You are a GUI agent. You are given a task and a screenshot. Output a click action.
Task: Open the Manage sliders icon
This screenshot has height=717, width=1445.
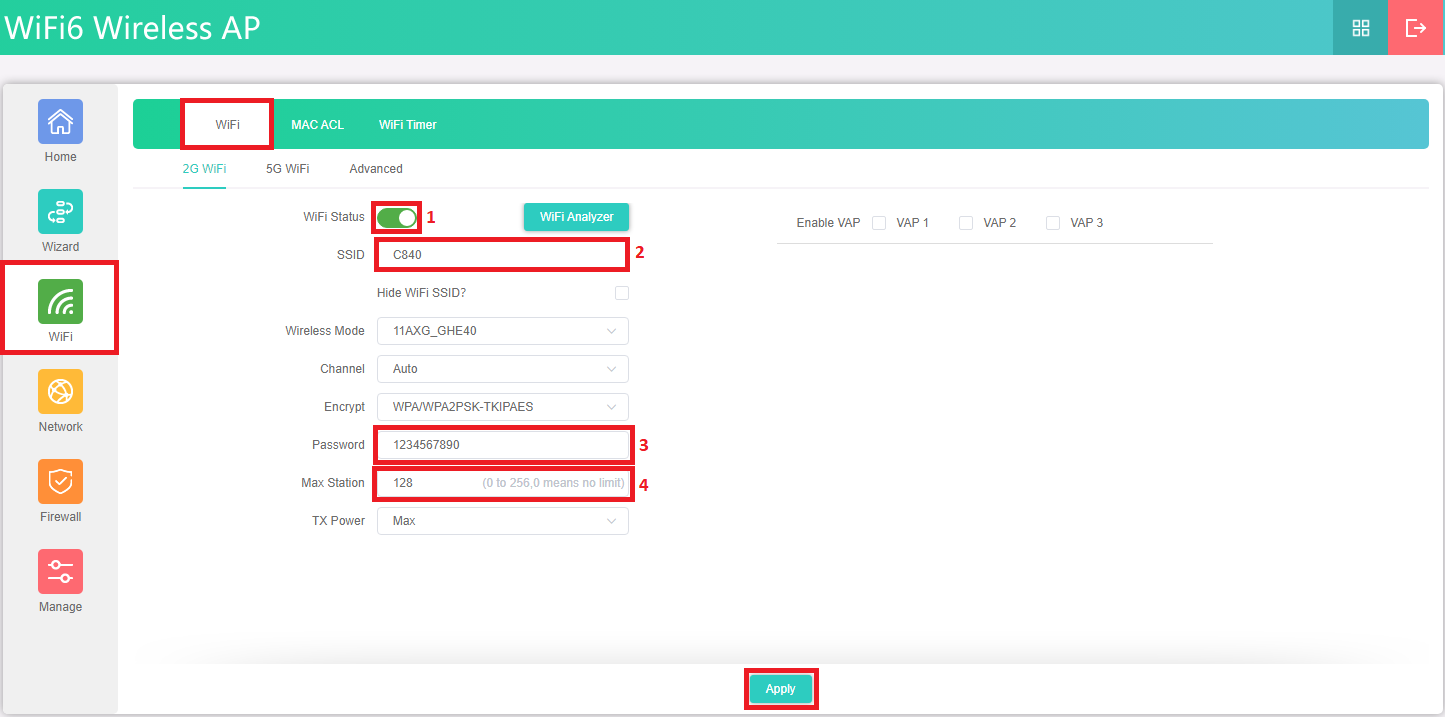[x=60, y=572]
